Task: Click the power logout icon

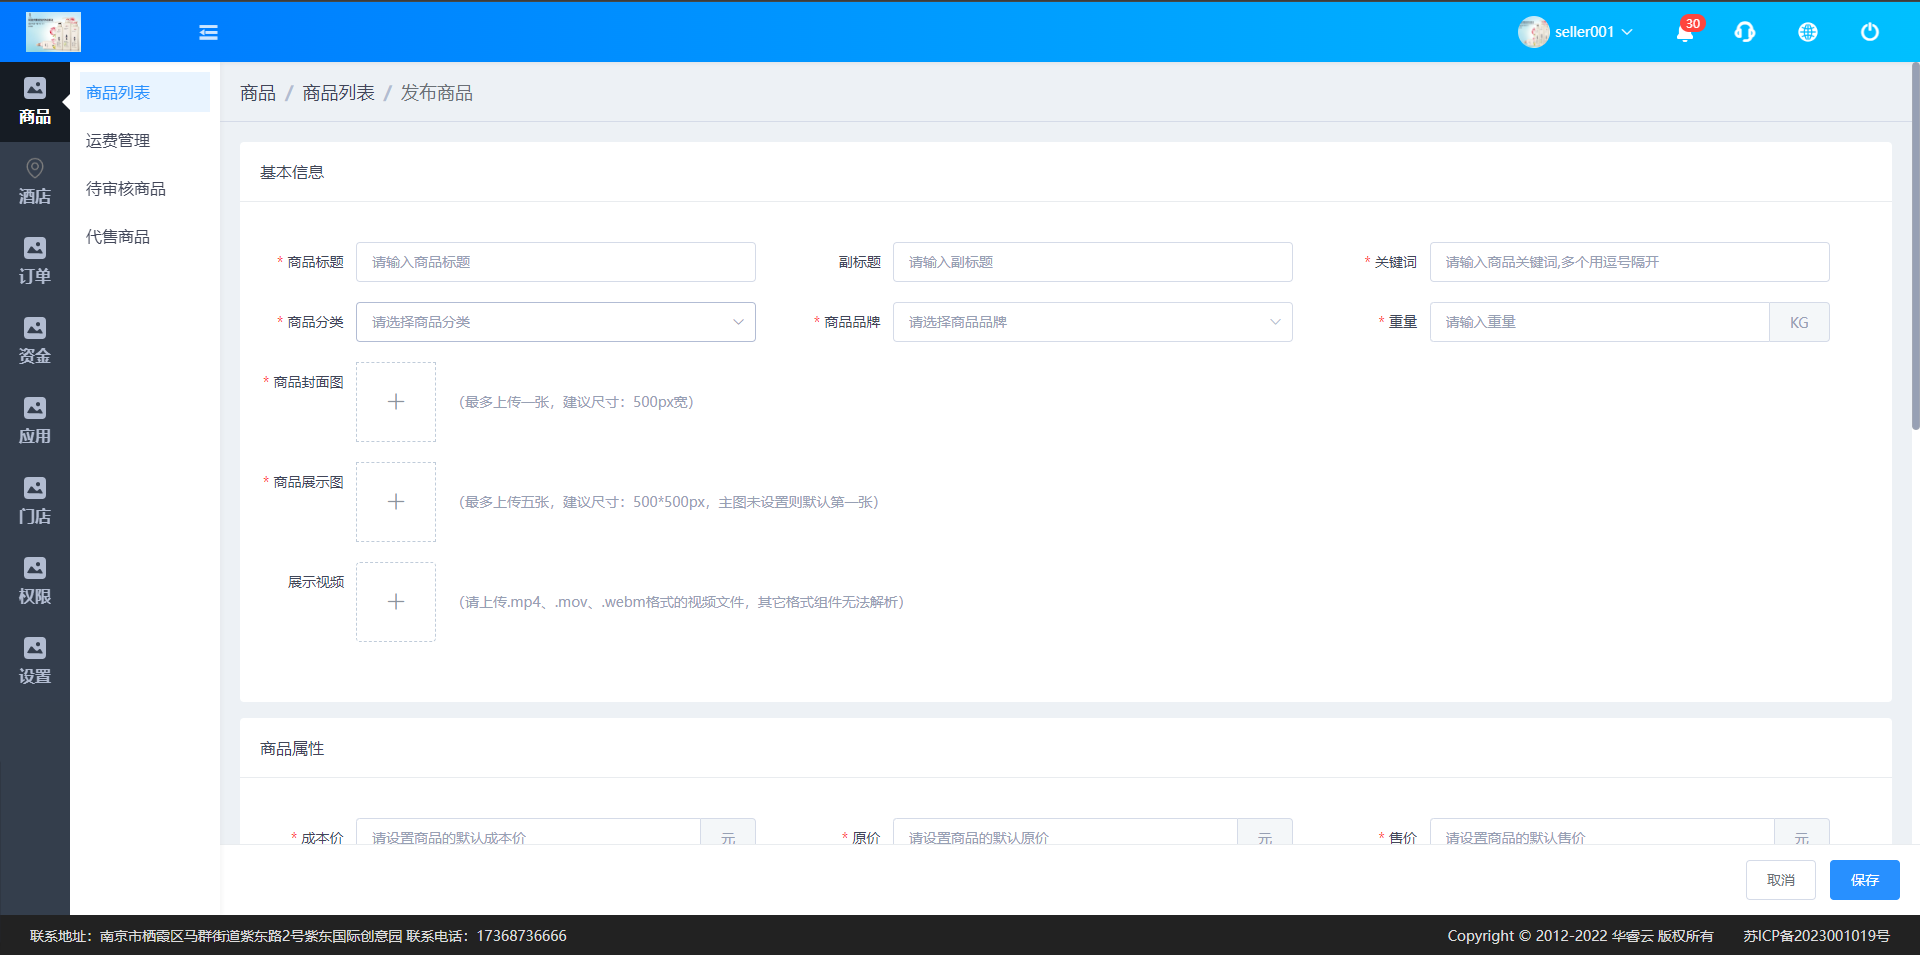Action: (x=1869, y=32)
